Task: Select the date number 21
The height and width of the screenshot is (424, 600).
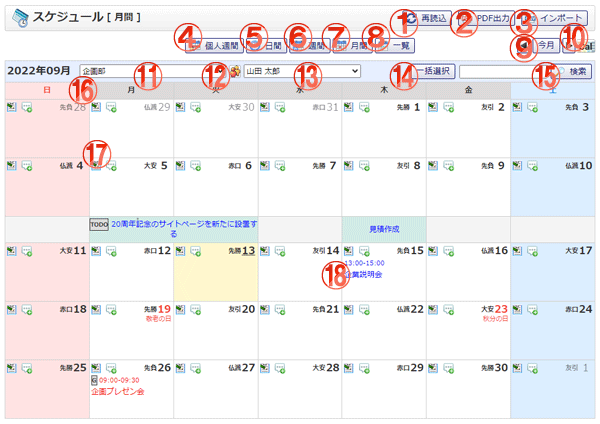Action: point(333,309)
